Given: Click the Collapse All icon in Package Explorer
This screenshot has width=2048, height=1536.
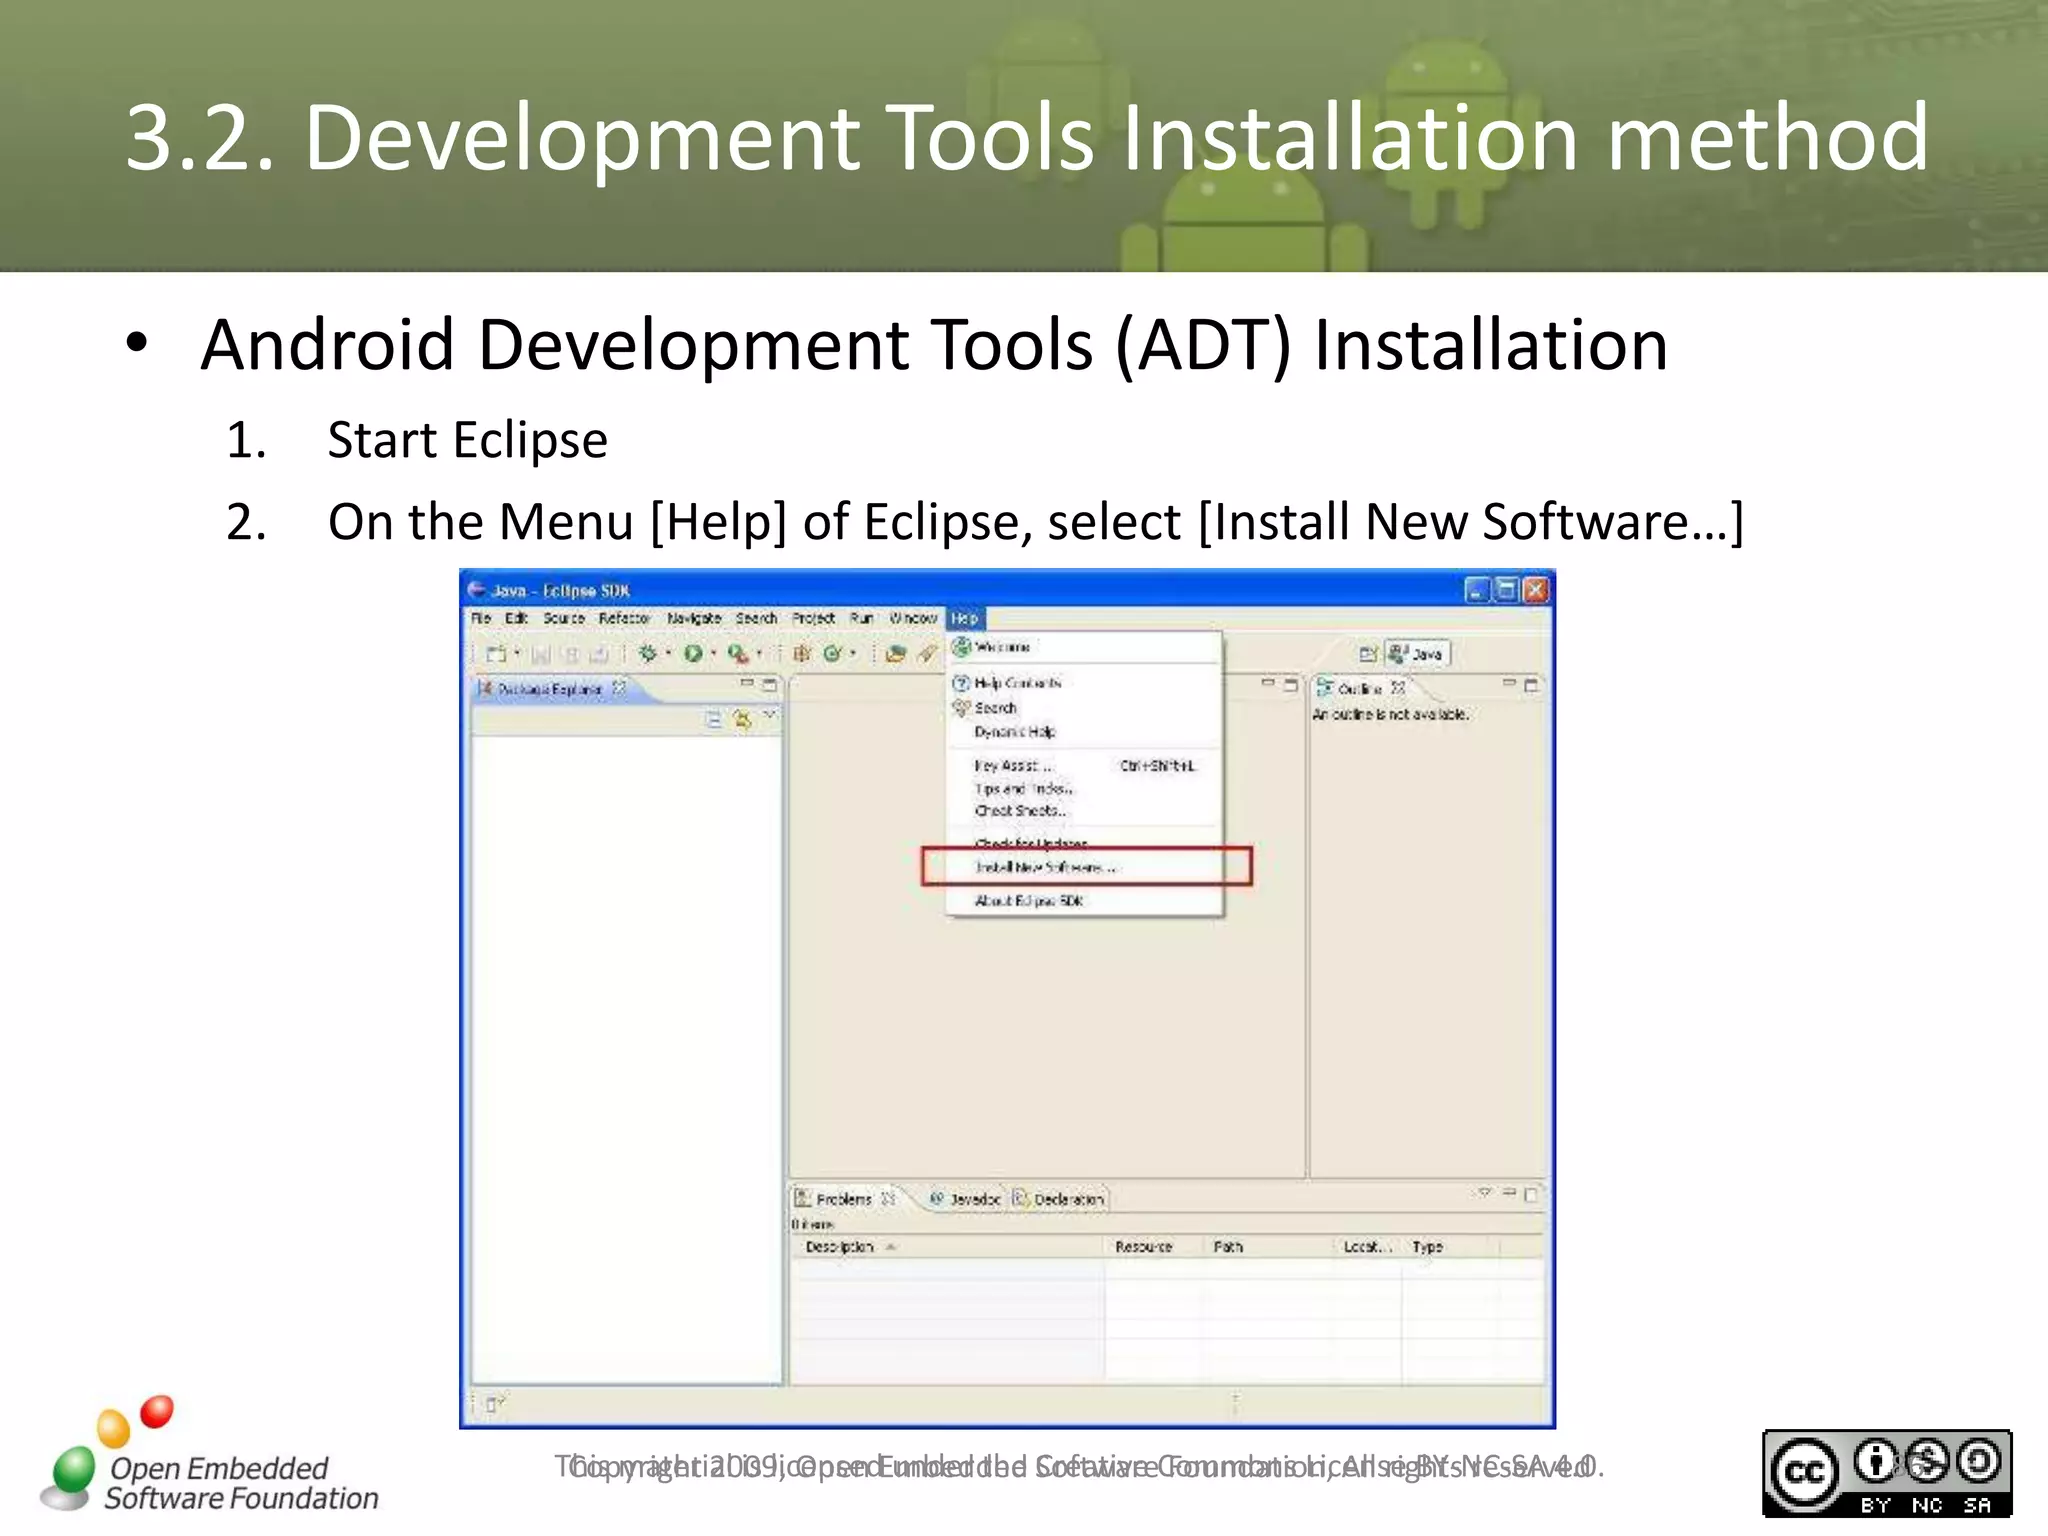Looking at the screenshot, I should point(714,718).
